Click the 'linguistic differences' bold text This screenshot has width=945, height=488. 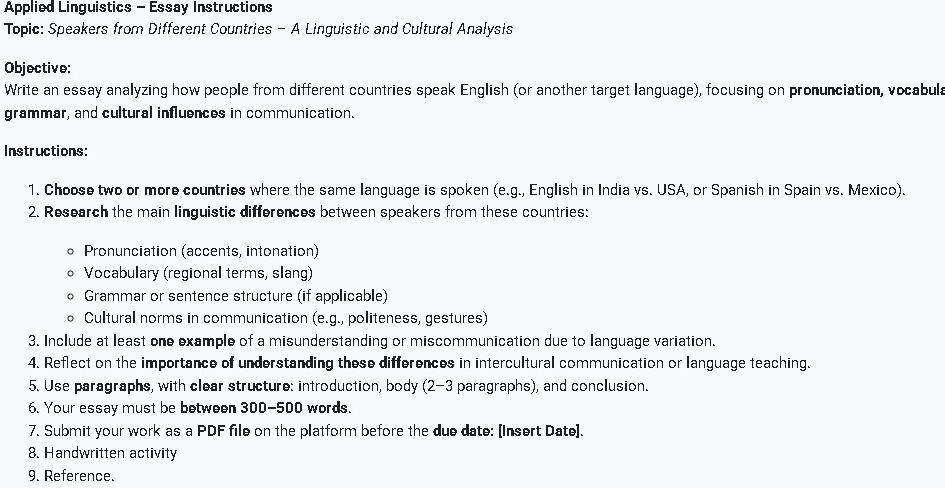pyautogui.click(x=245, y=213)
